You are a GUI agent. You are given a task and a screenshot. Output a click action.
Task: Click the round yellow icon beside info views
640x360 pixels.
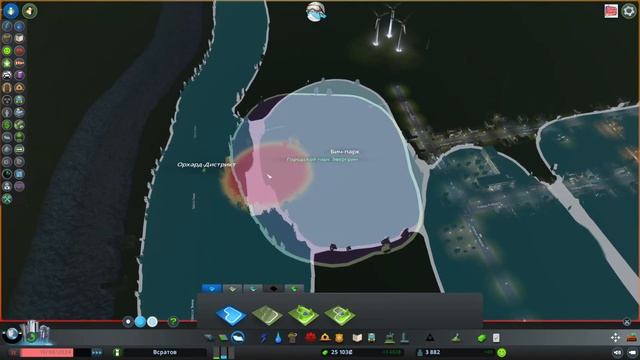click(x=29, y=11)
